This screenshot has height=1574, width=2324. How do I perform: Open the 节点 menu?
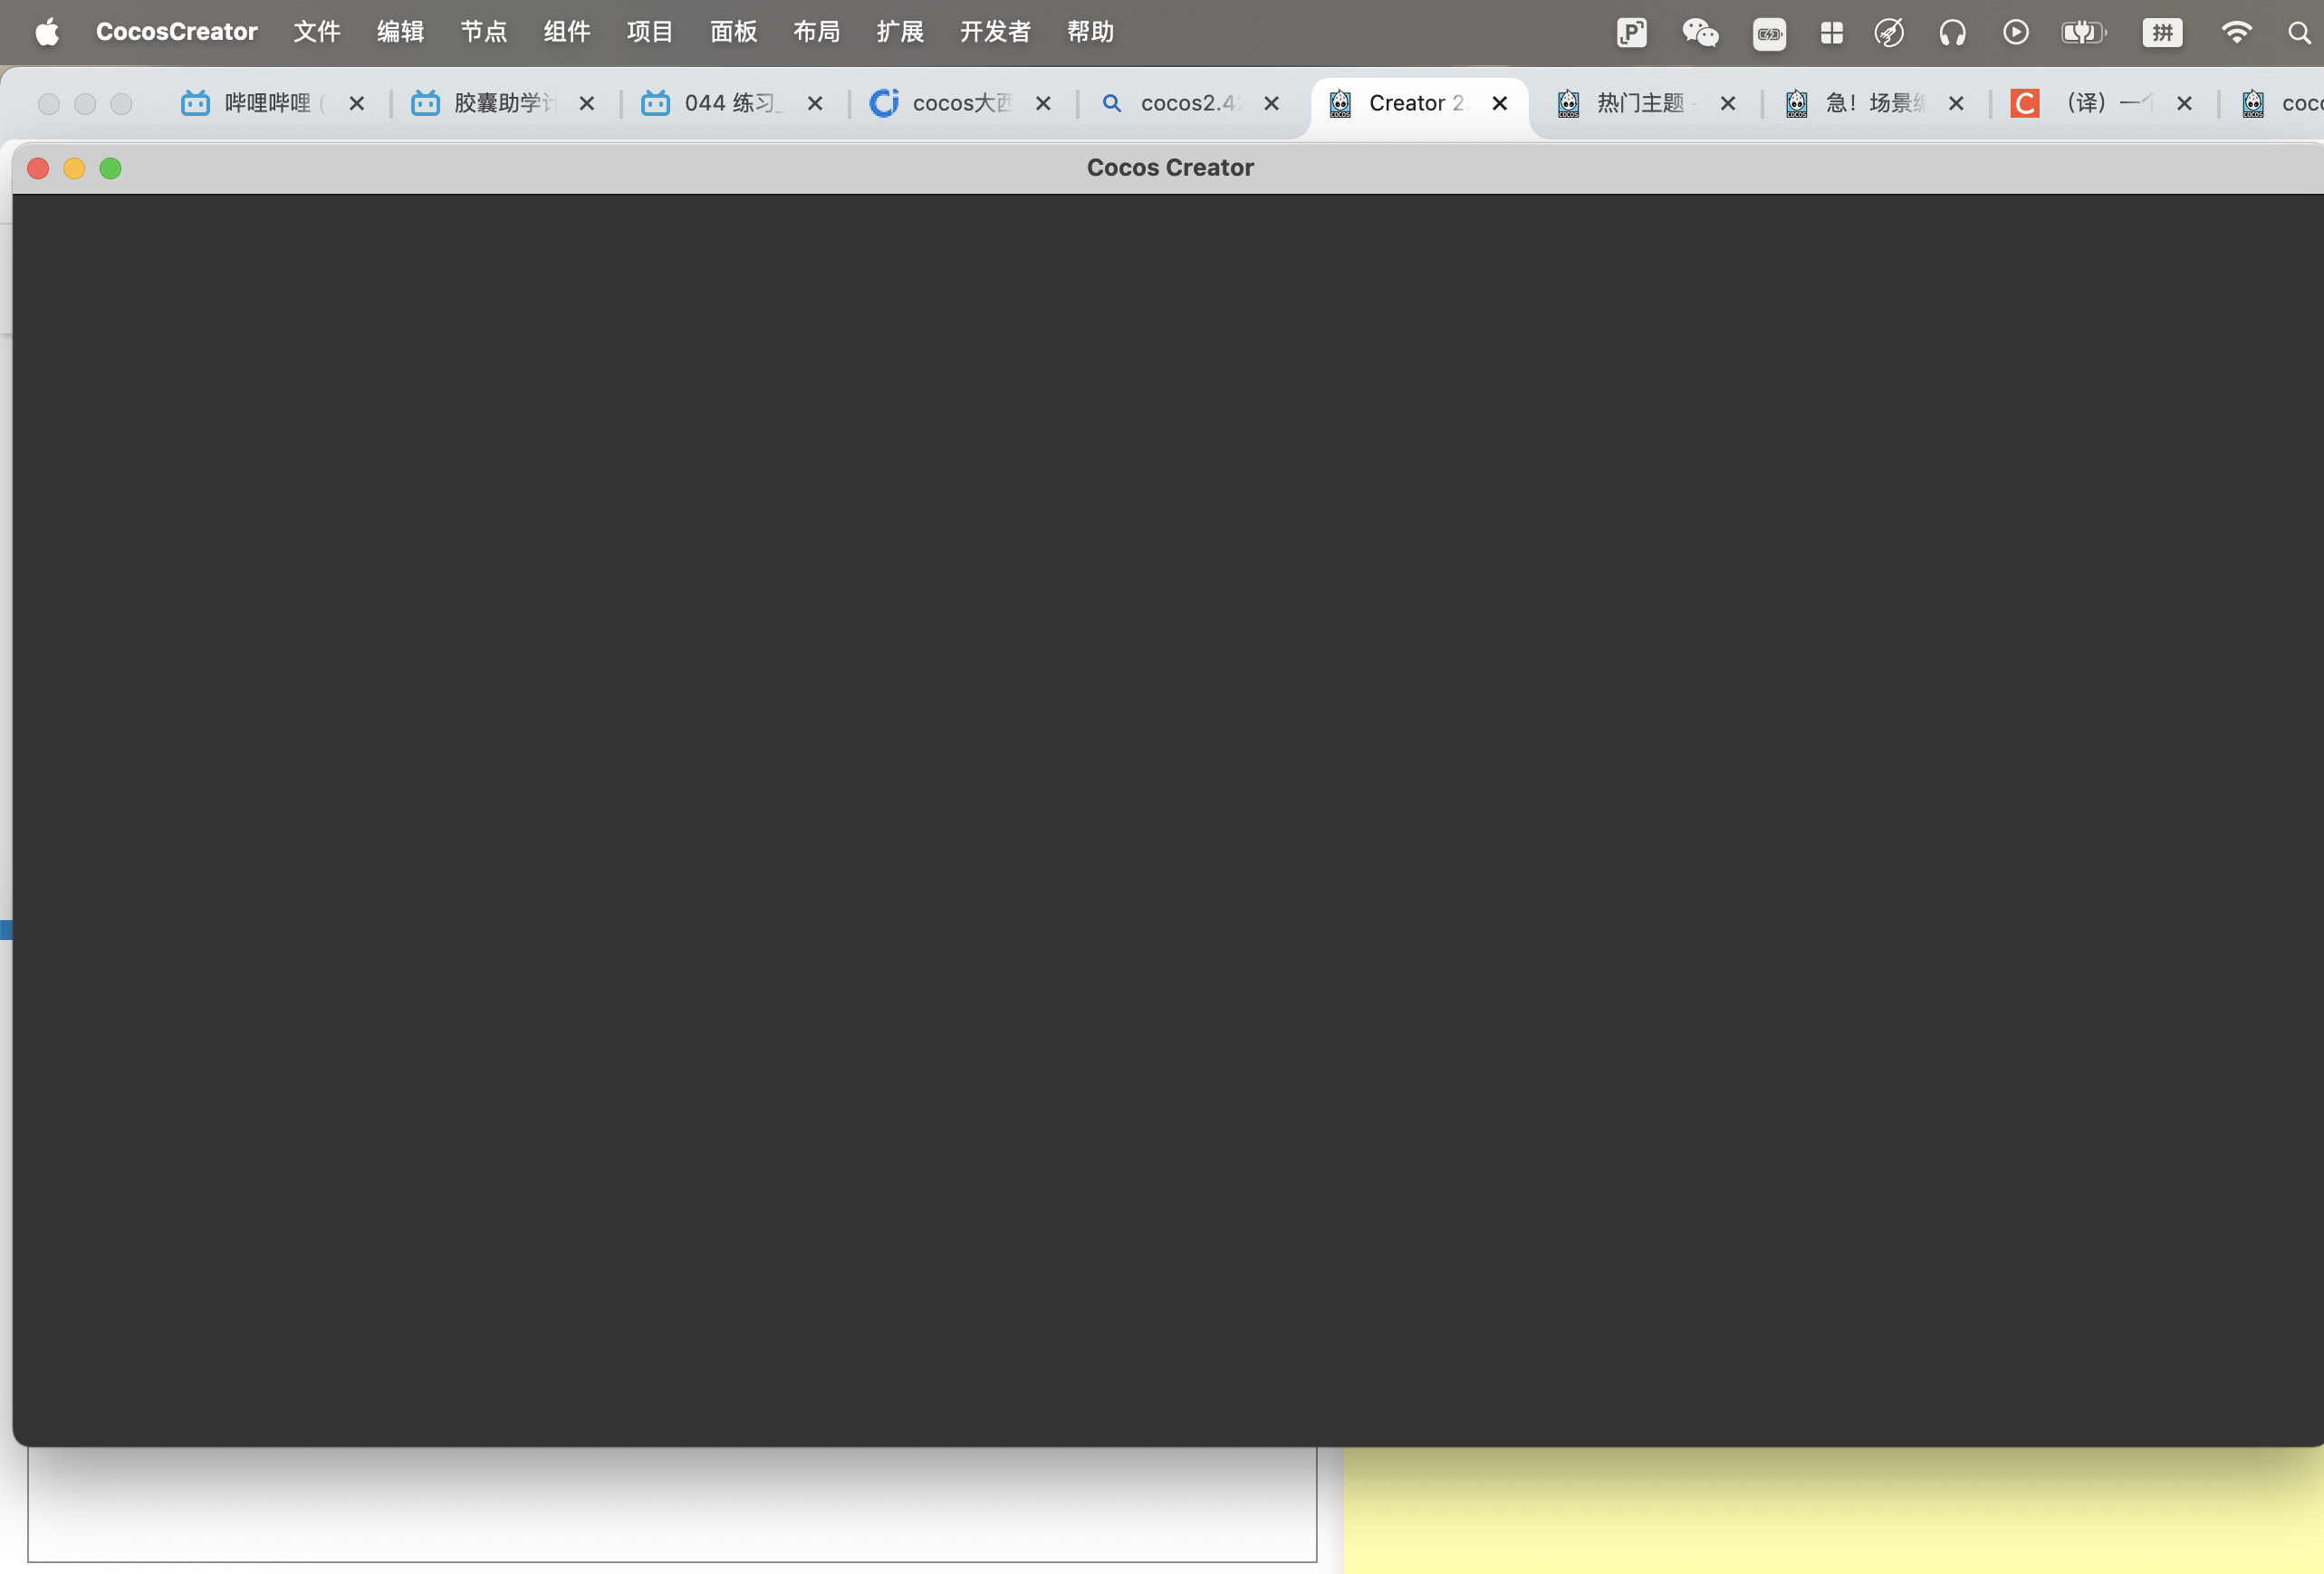pyautogui.click(x=483, y=32)
